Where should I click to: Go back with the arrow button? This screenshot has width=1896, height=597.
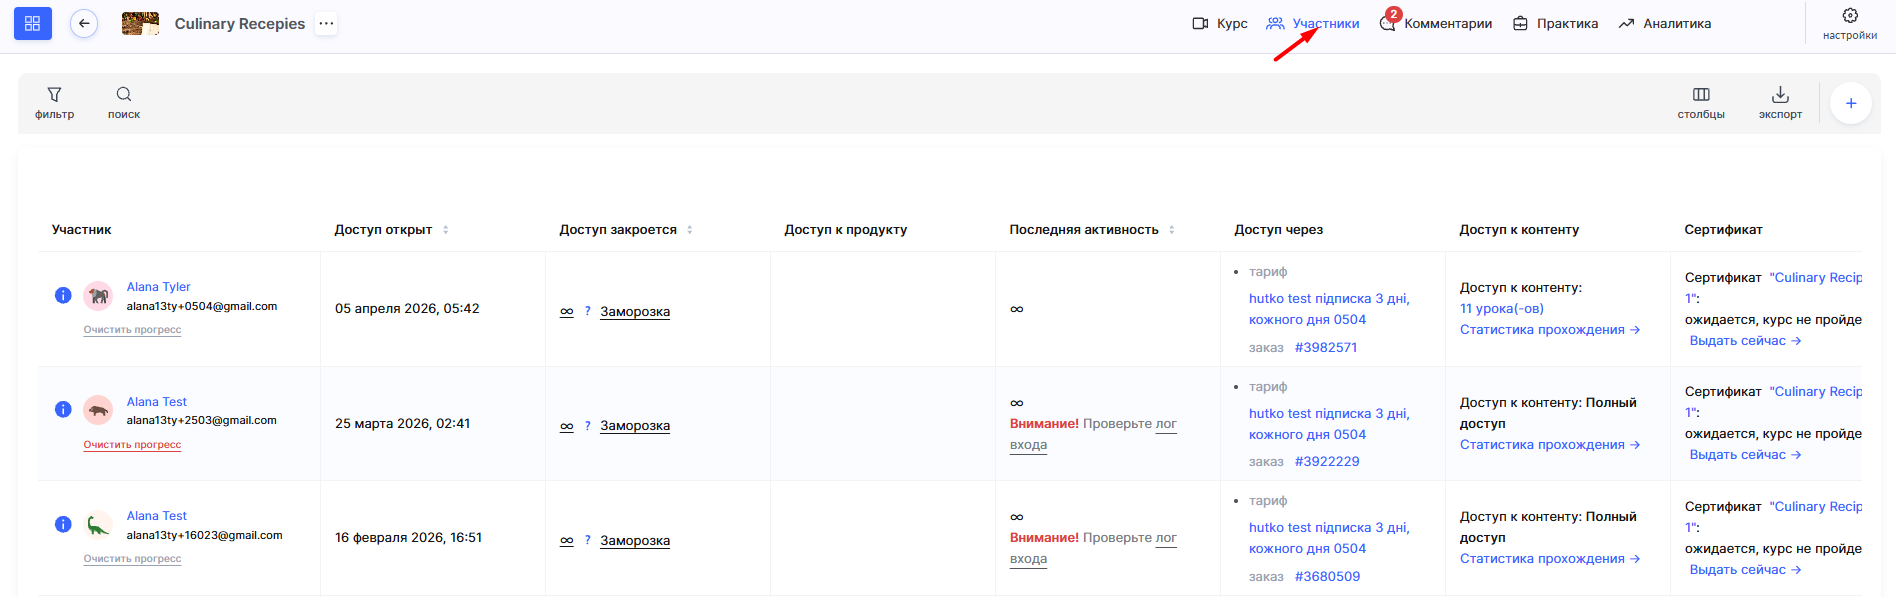click(x=84, y=23)
